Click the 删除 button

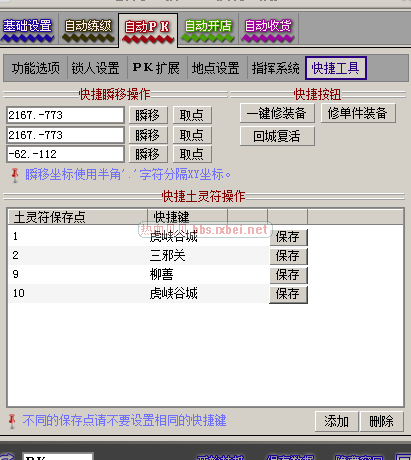[382, 421]
